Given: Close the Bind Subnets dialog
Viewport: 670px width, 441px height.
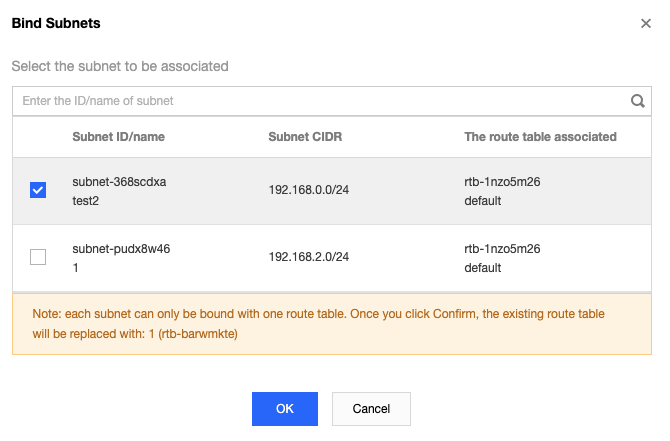Looking at the screenshot, I should 646,23.
